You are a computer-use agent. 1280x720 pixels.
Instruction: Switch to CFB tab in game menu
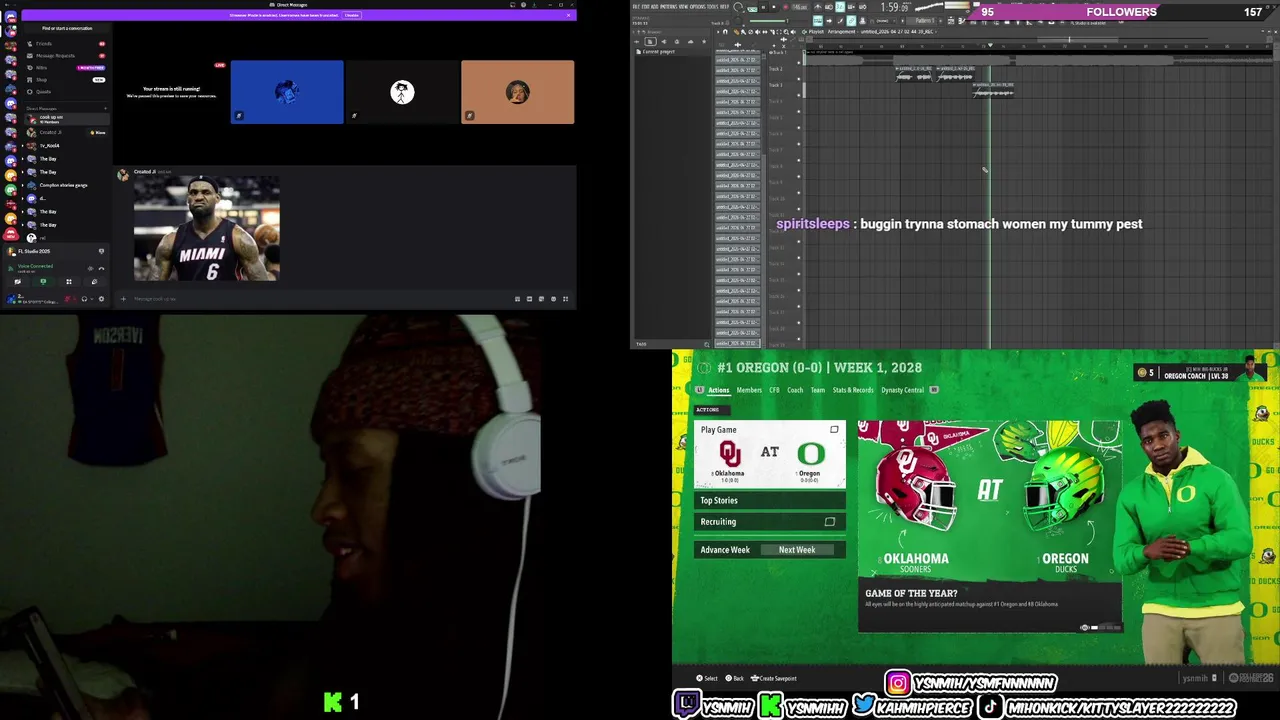tap(774, 390)
